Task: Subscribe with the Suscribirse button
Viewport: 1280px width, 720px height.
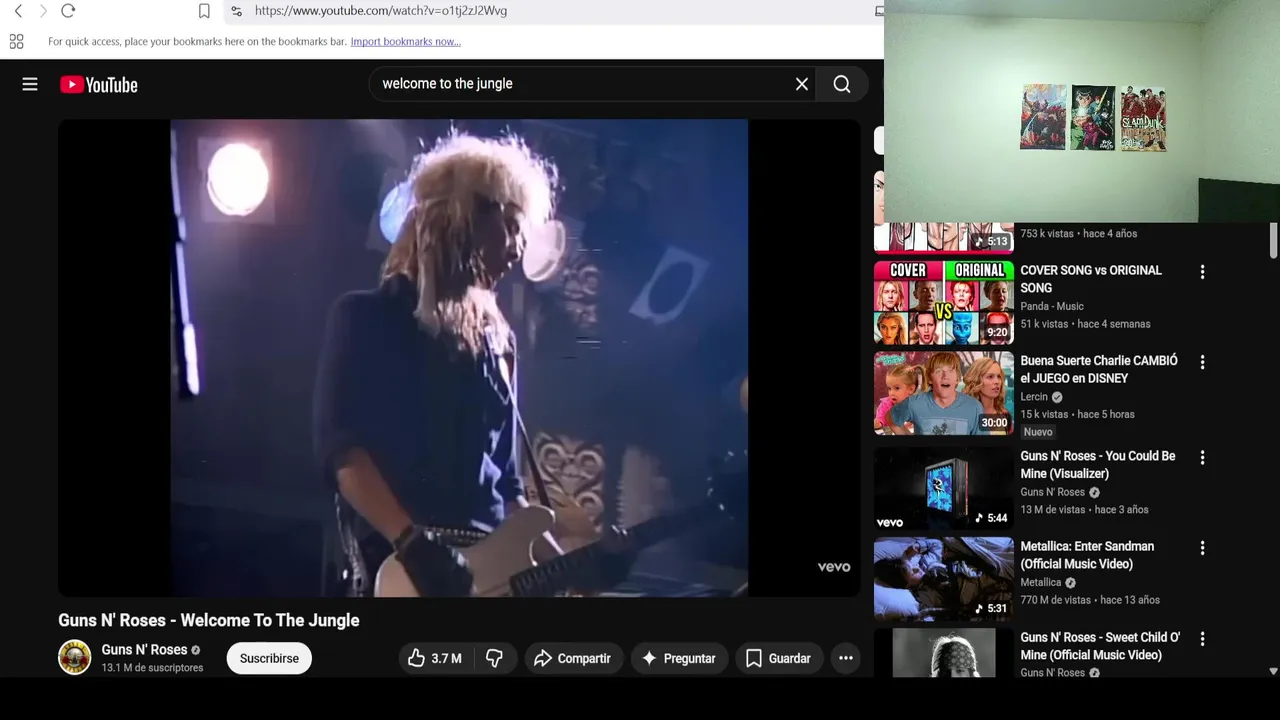Action: (269, 658)
